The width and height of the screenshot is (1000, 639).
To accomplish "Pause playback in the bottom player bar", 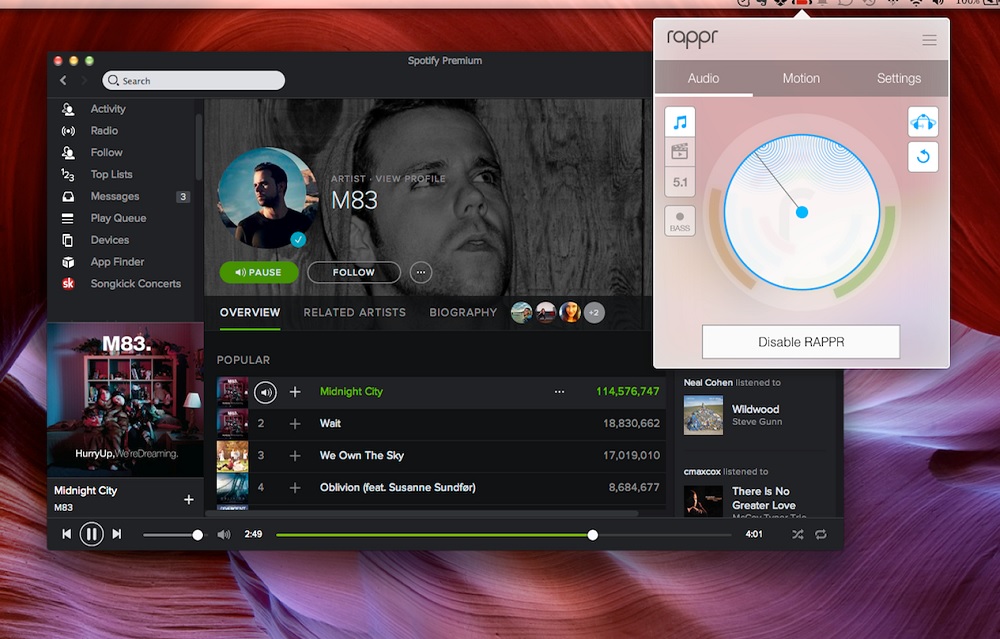I will click(91, 534).
